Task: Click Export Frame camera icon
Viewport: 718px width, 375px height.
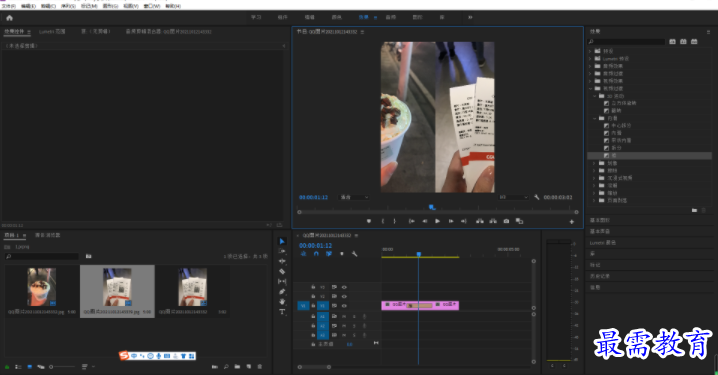Action: tap(506, 221)
